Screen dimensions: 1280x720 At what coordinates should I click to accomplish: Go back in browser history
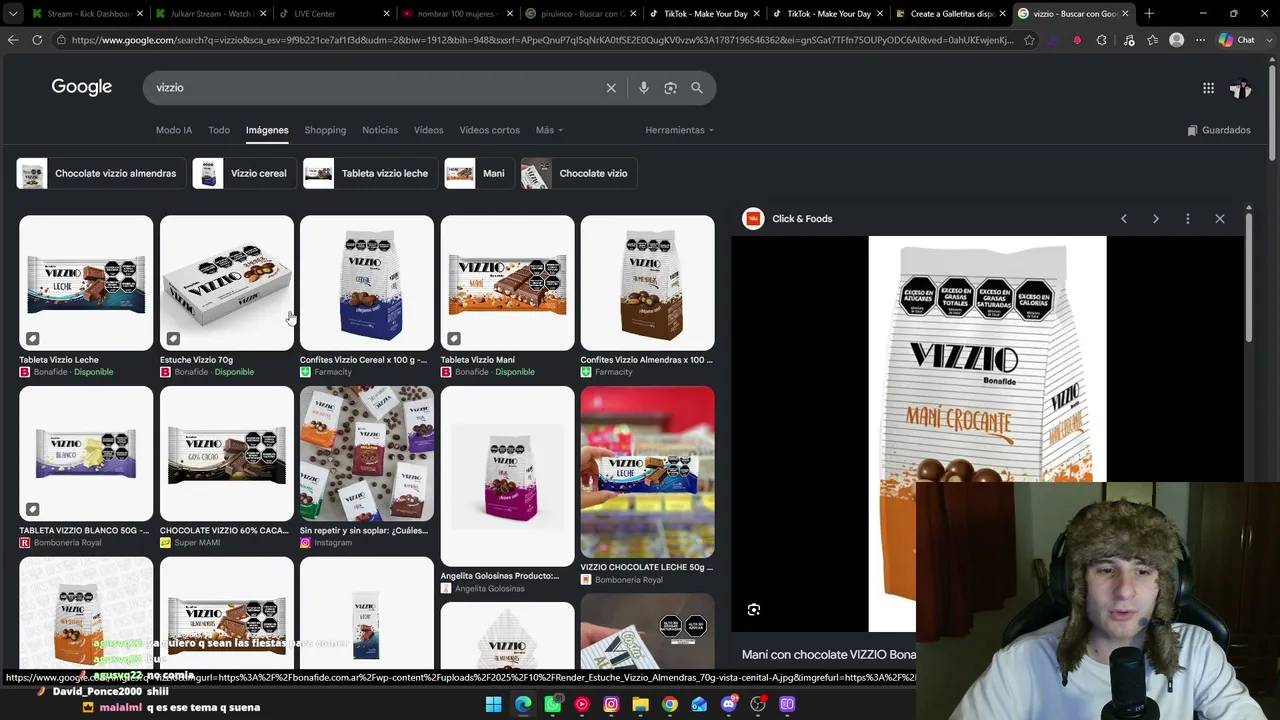pos(13,40)
